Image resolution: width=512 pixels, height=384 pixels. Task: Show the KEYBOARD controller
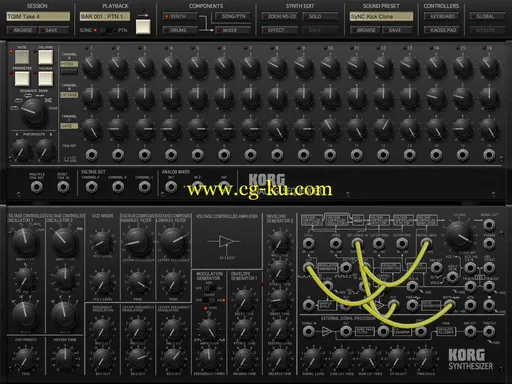tap(442, 16)
